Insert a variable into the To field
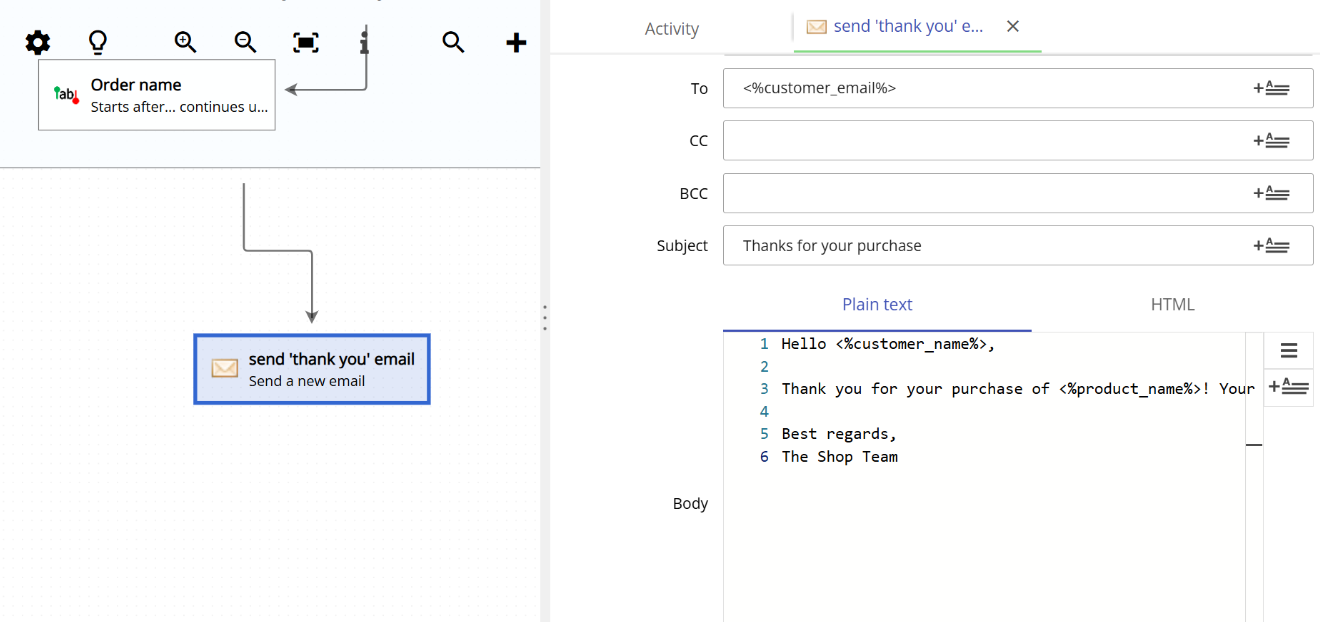This screenshot has width=1320, height=622. (x=1272, y=88)
